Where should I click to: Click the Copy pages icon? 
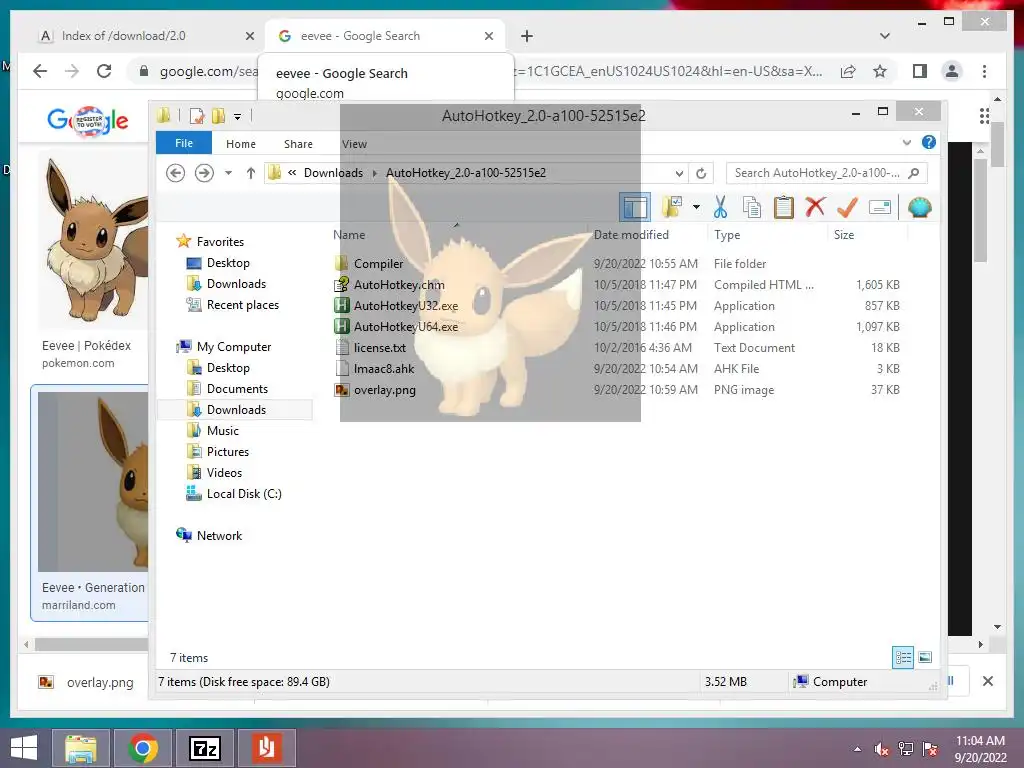(x=752, y=208)
